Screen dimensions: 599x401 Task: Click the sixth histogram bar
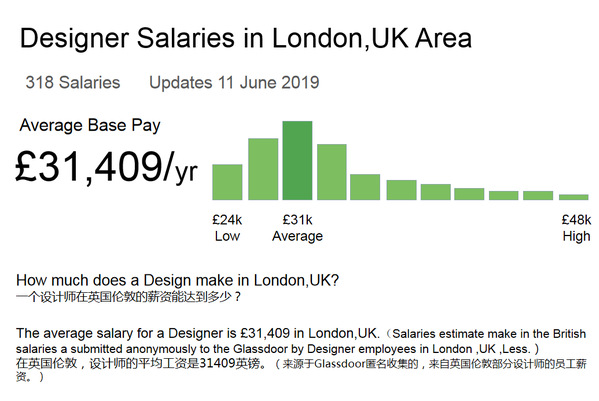tap(401, 190)
